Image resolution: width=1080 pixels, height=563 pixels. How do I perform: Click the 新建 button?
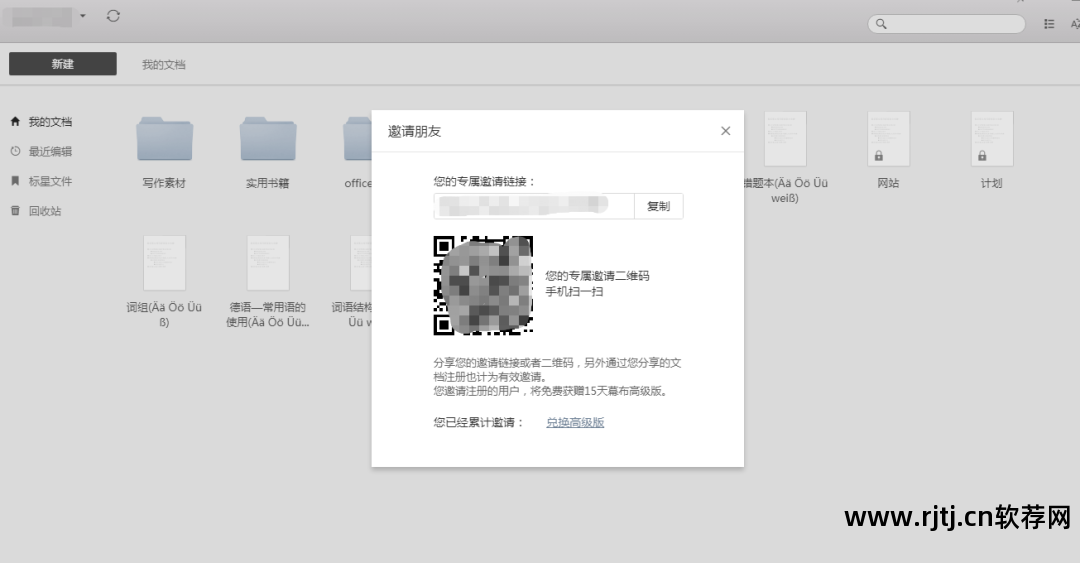coord(63,64)
